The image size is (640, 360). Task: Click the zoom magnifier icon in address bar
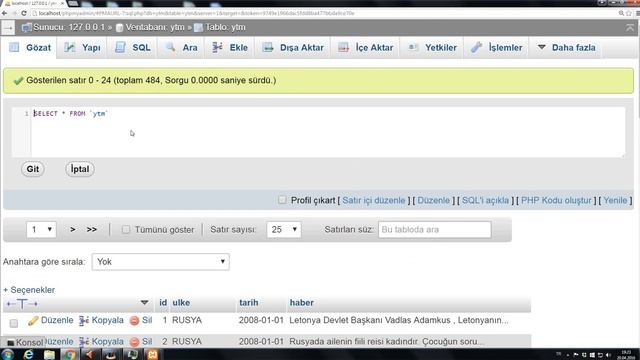pos(621,13)
